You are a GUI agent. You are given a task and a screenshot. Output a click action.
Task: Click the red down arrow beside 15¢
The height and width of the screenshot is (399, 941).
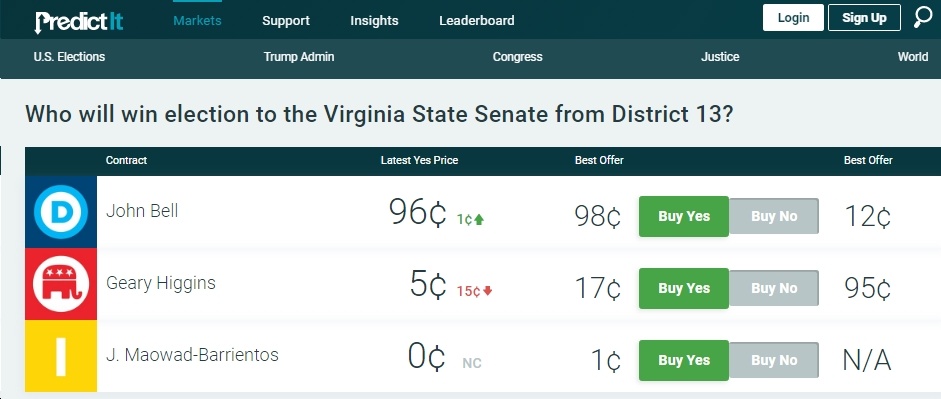coord(487,291)
